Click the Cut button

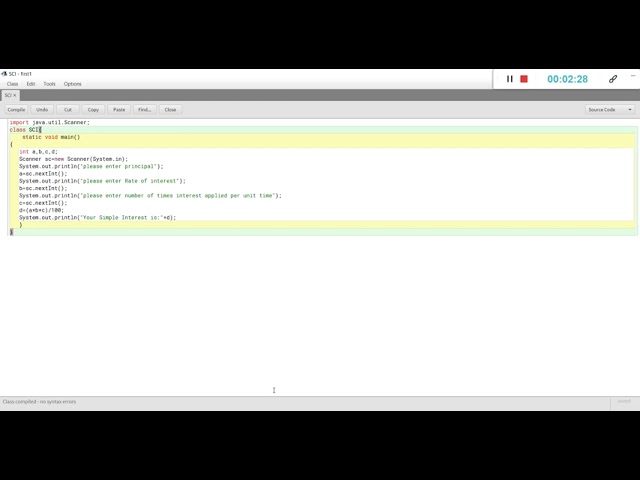coord(68,110)
